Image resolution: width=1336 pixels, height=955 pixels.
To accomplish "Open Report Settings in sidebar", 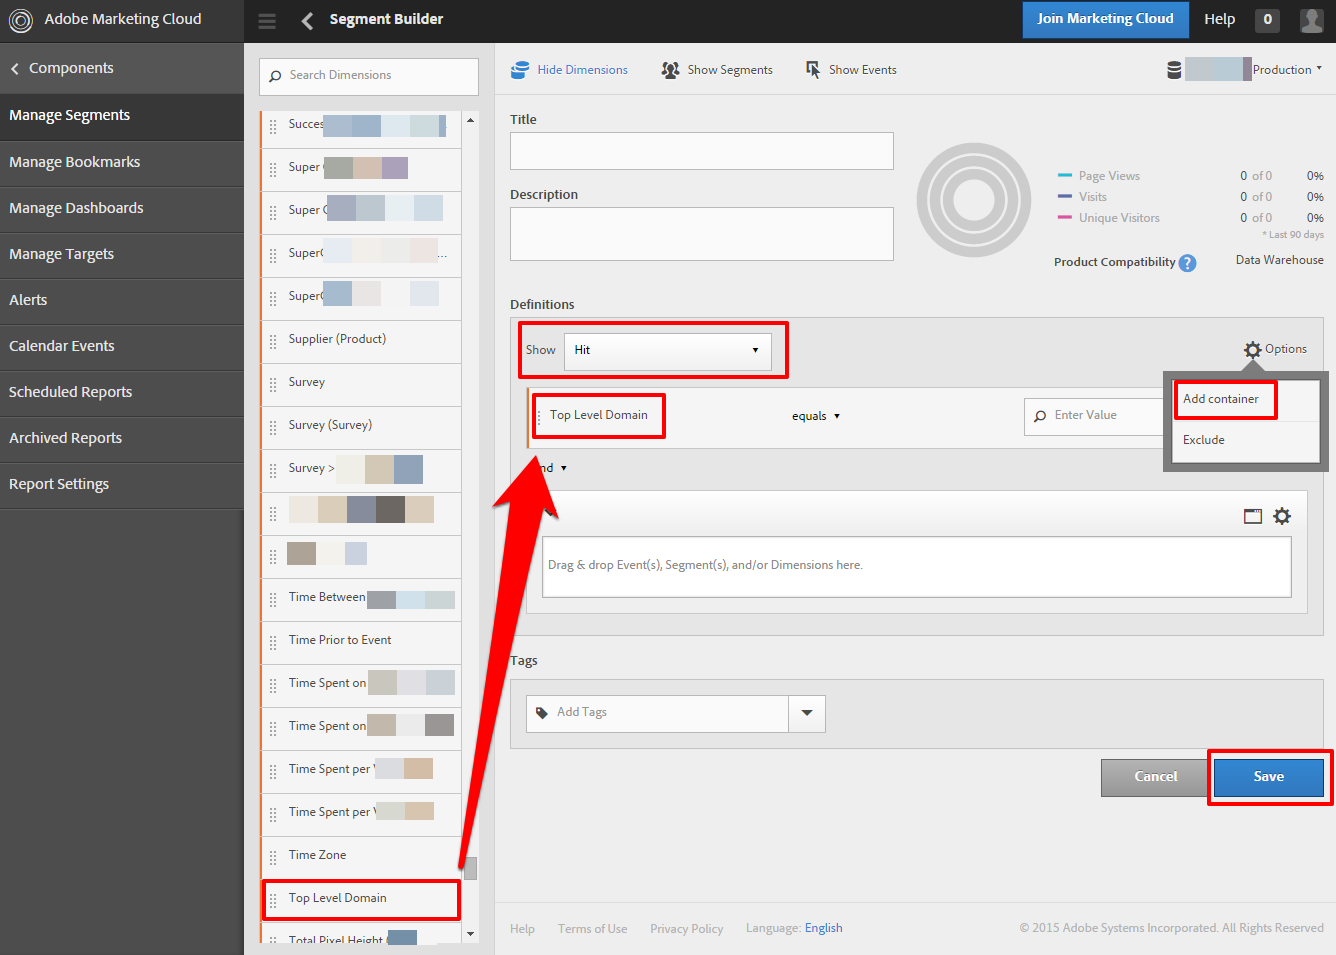I will click(122, 484).
